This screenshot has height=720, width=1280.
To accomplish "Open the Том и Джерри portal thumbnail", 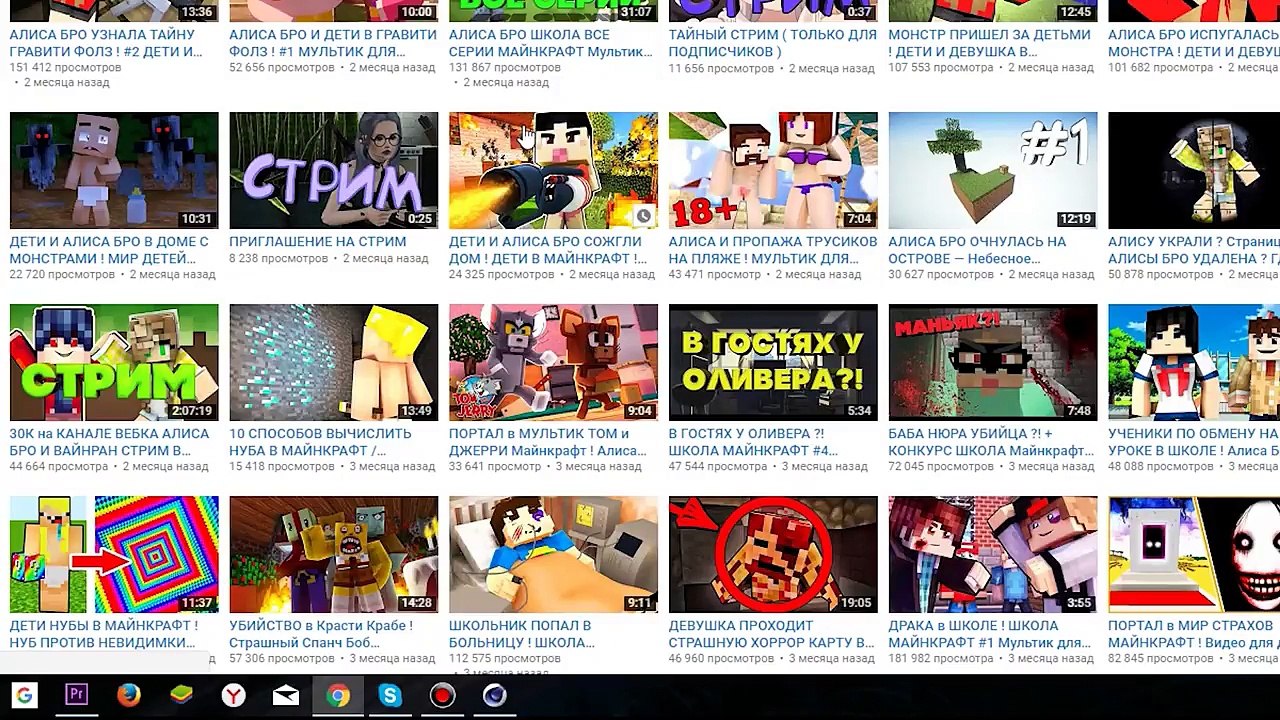I will click(553, 362).
